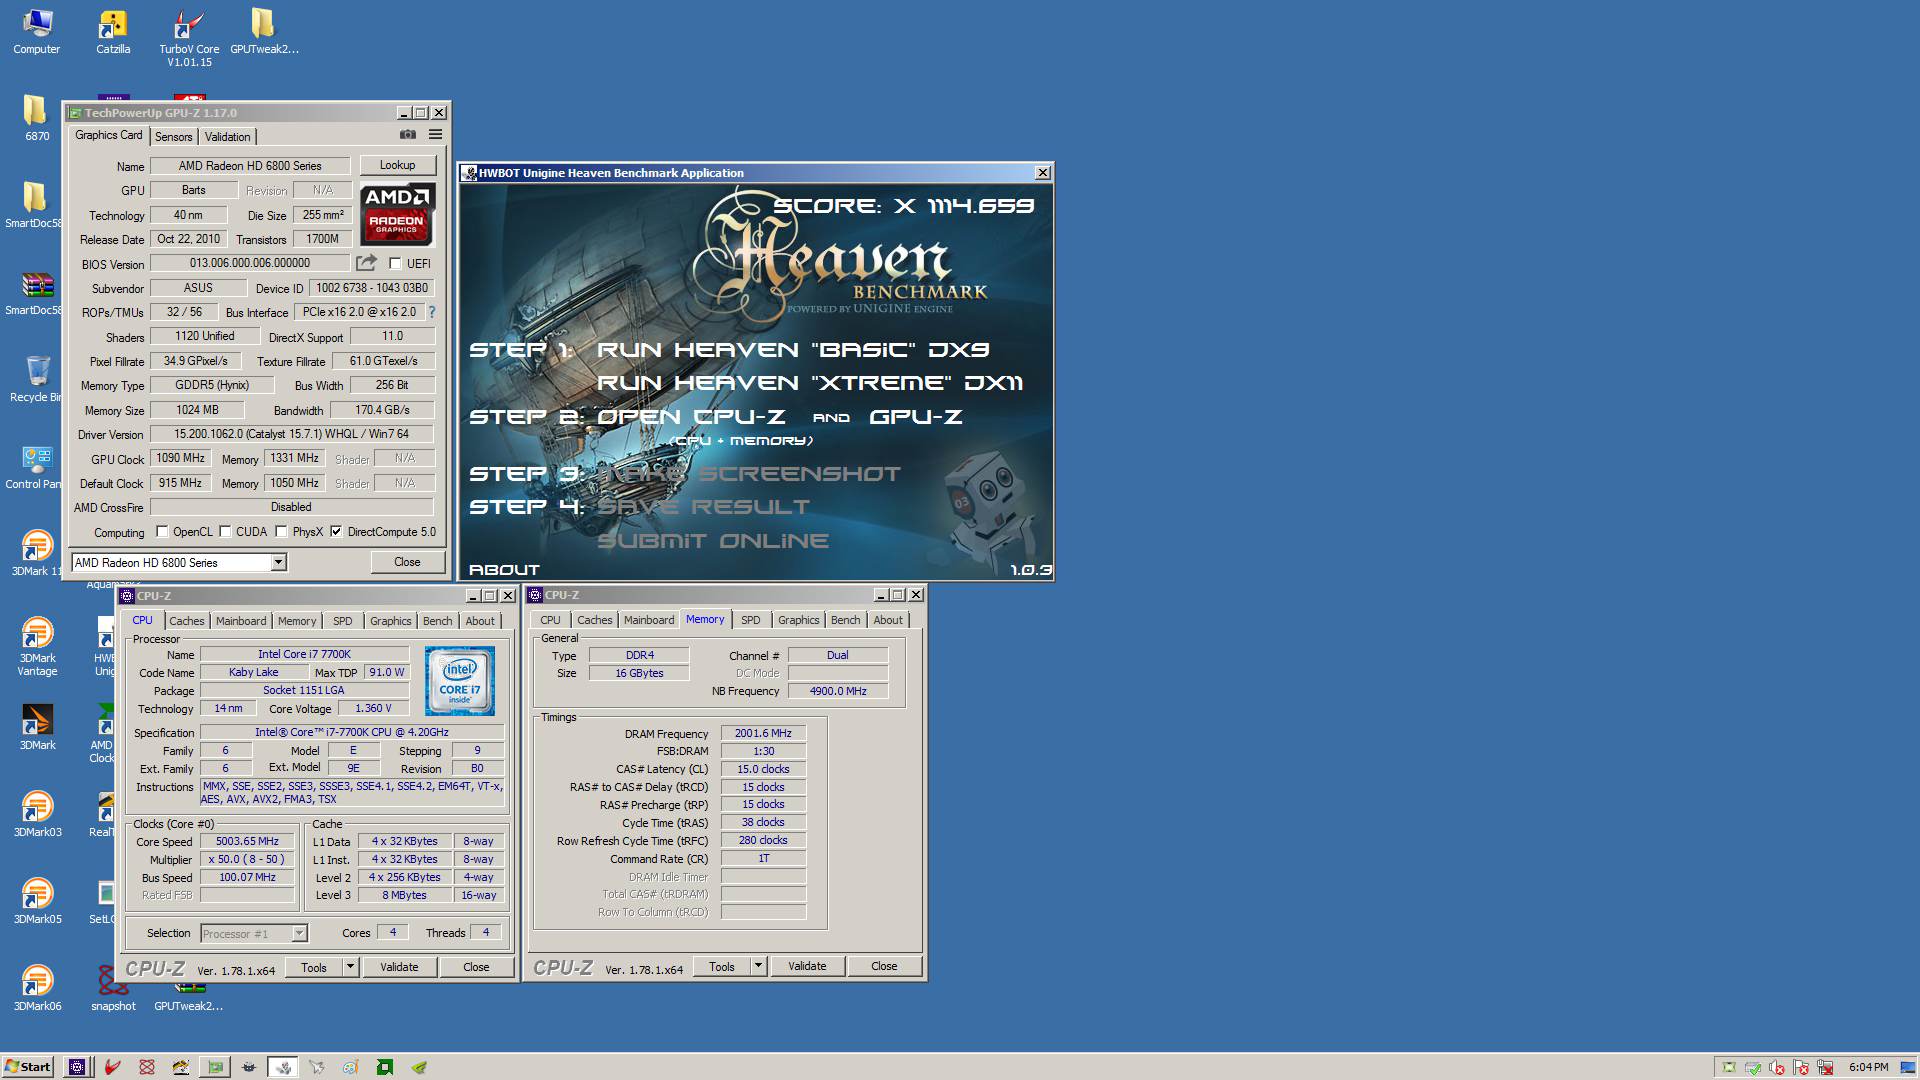
Task: Click the taskbar clock showing 6:04 PM
Action: coord(1869,1067)
